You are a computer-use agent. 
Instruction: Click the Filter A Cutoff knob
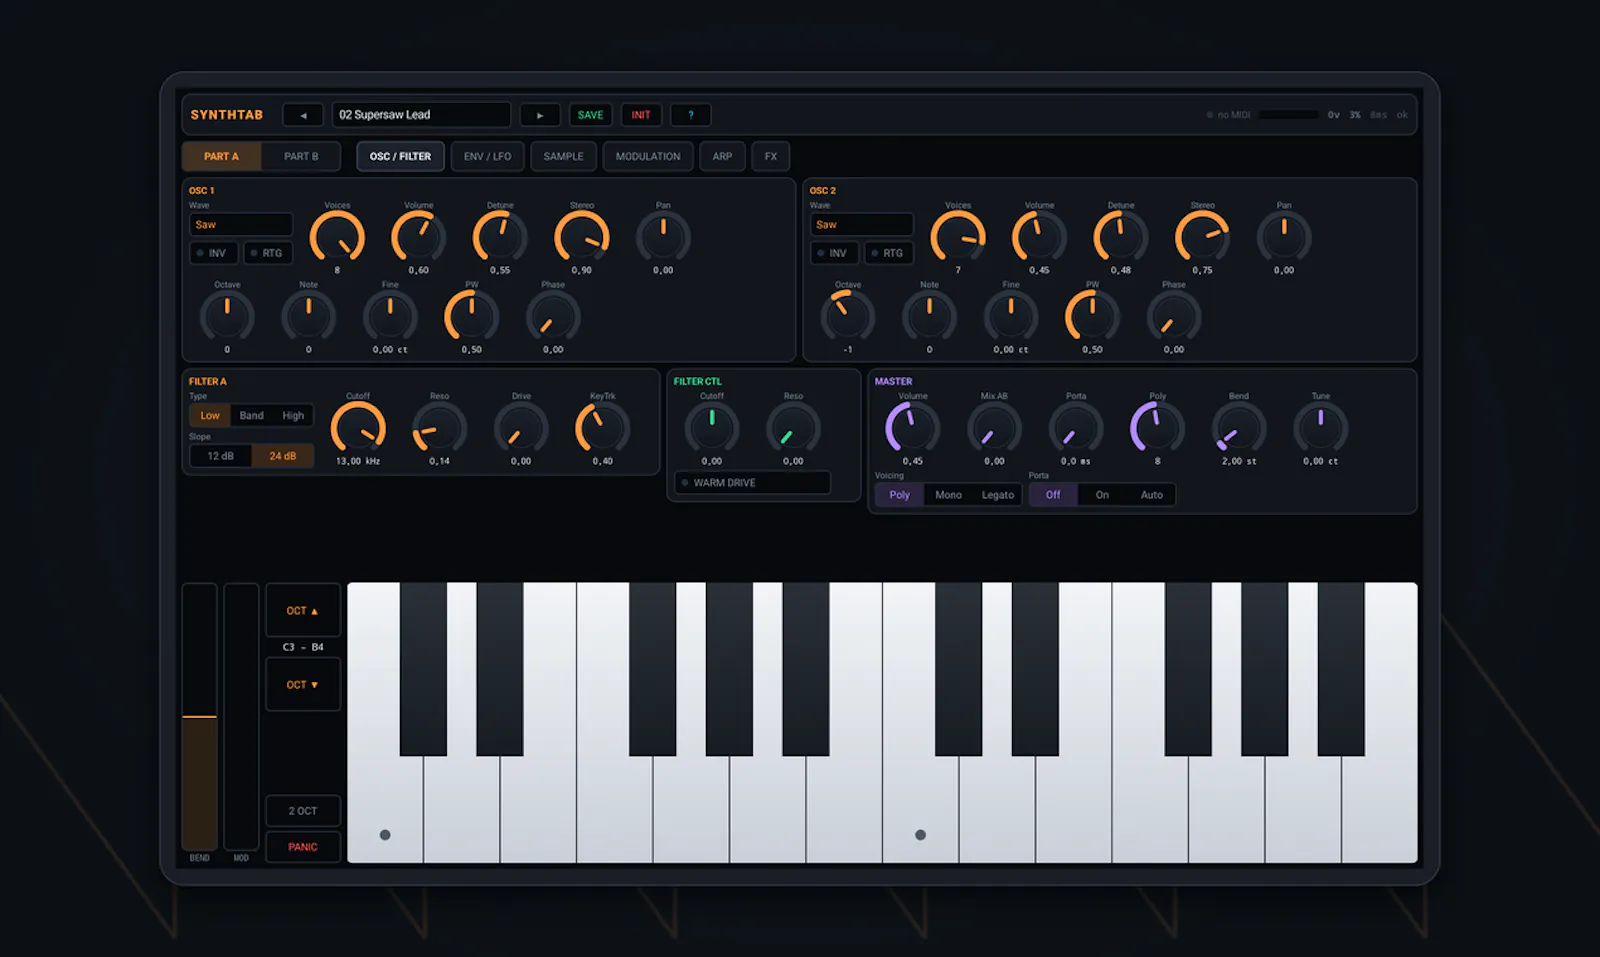pos(358,429)
